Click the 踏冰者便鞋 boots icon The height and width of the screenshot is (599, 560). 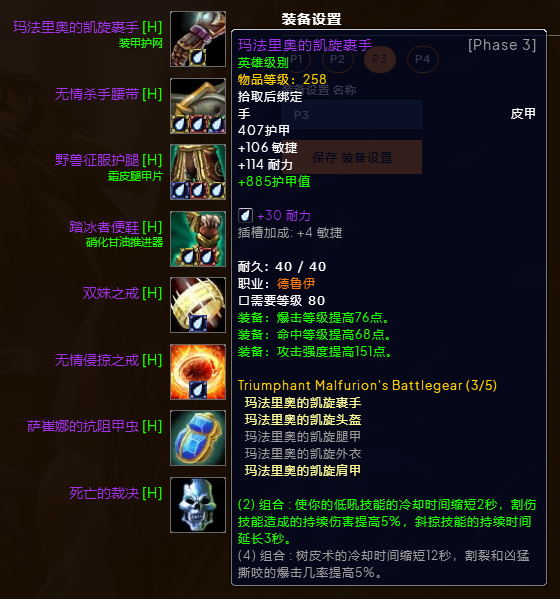coord(198,239)
